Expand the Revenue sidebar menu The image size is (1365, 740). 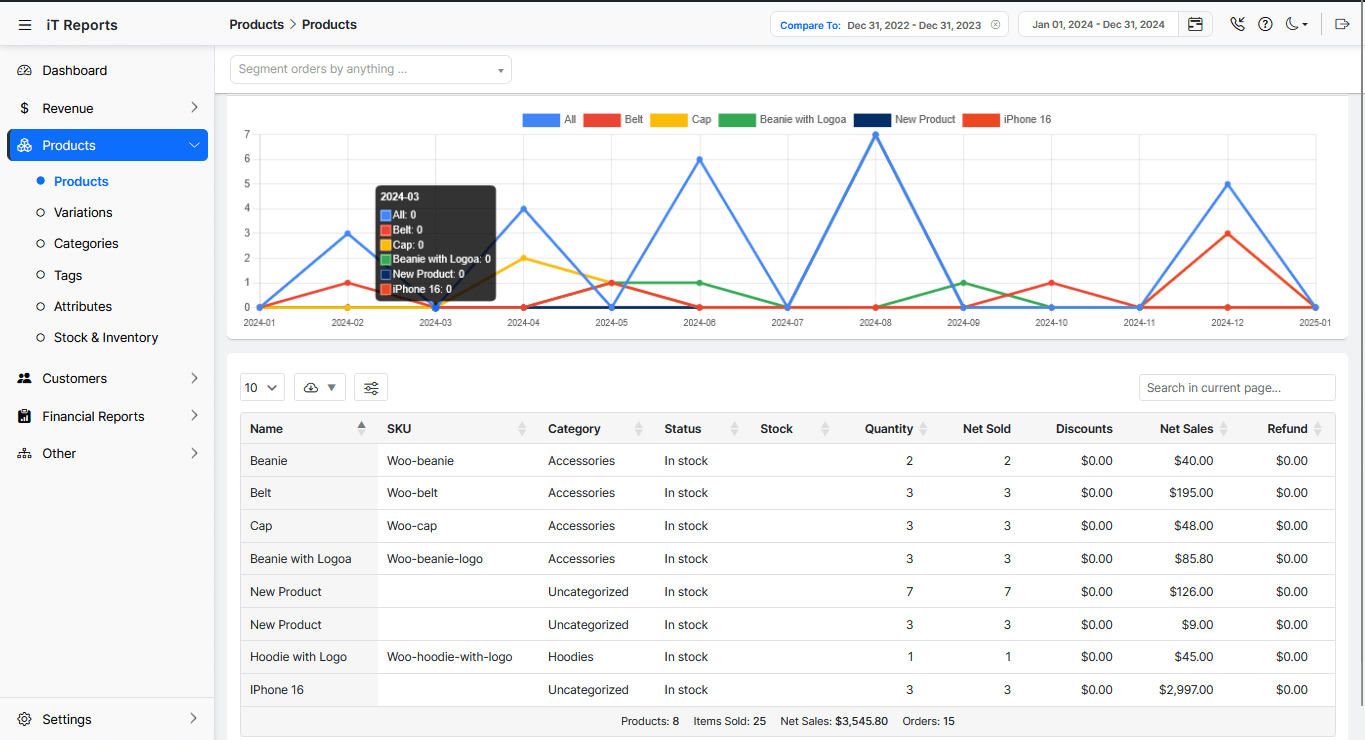107,108
